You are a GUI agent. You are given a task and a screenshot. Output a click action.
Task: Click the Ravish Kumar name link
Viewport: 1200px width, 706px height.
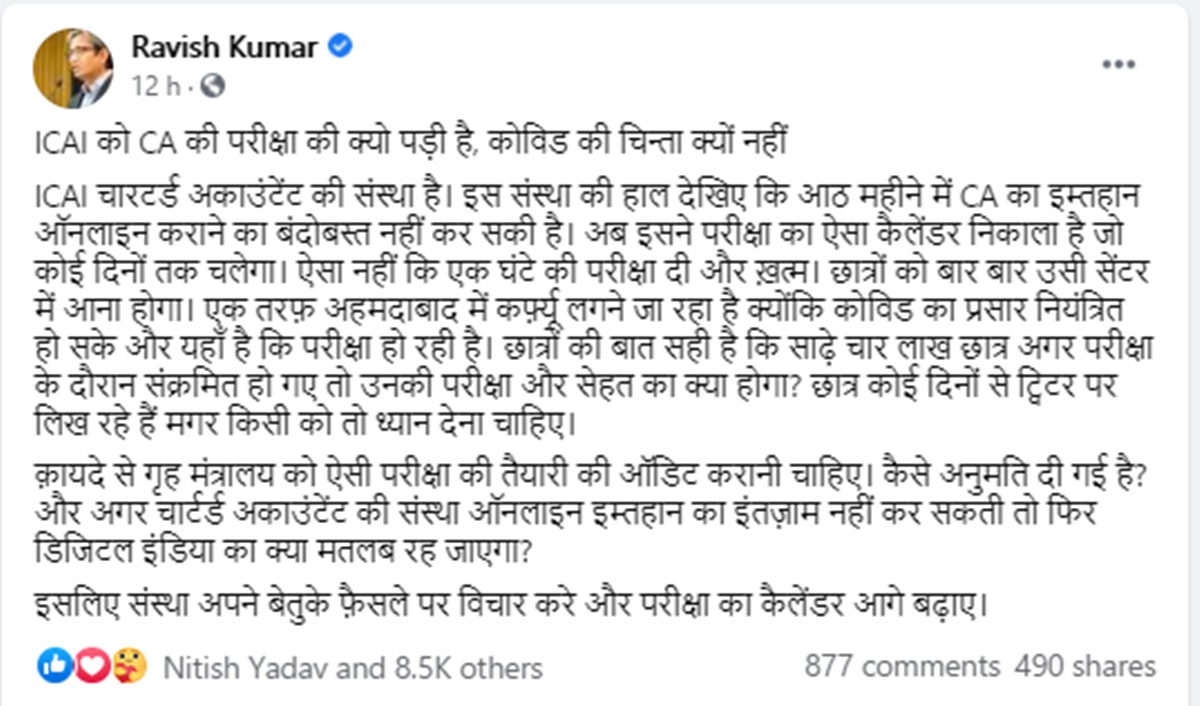(227, 47)
